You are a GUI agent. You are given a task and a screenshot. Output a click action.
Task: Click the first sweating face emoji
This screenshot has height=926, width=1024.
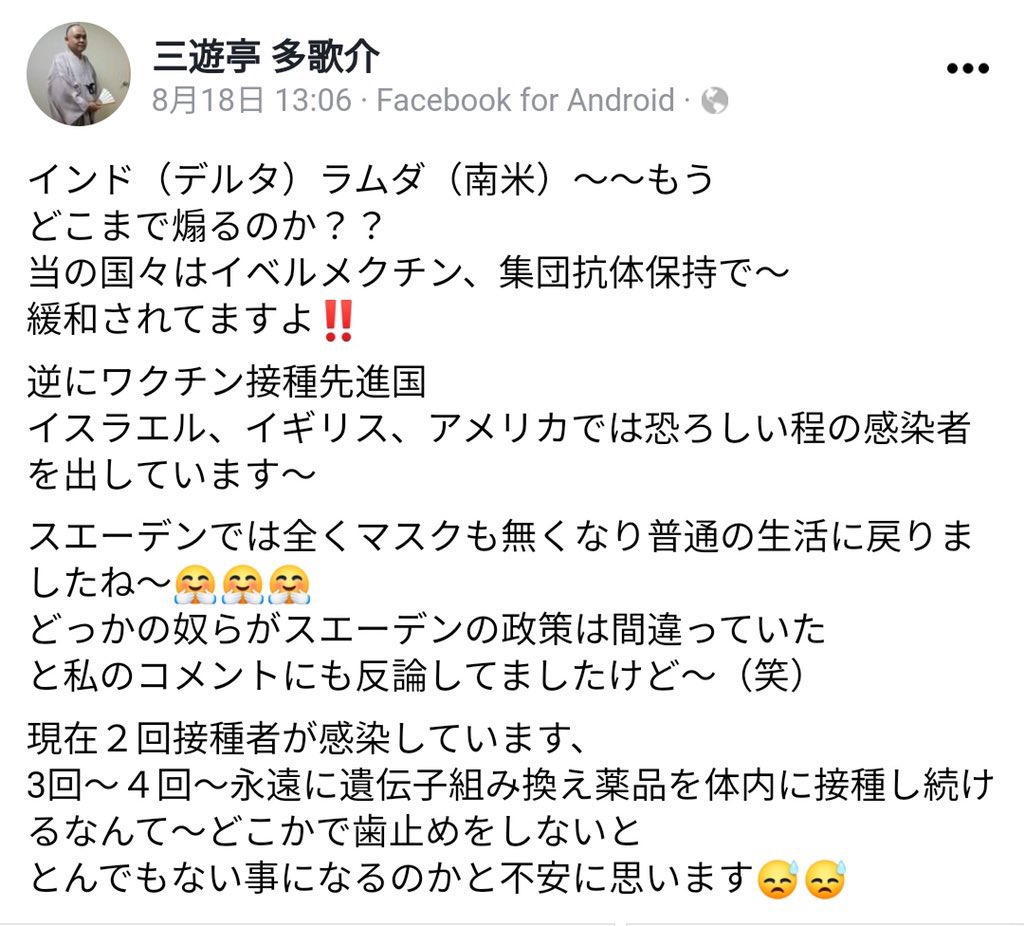click(x=777, y=879)
